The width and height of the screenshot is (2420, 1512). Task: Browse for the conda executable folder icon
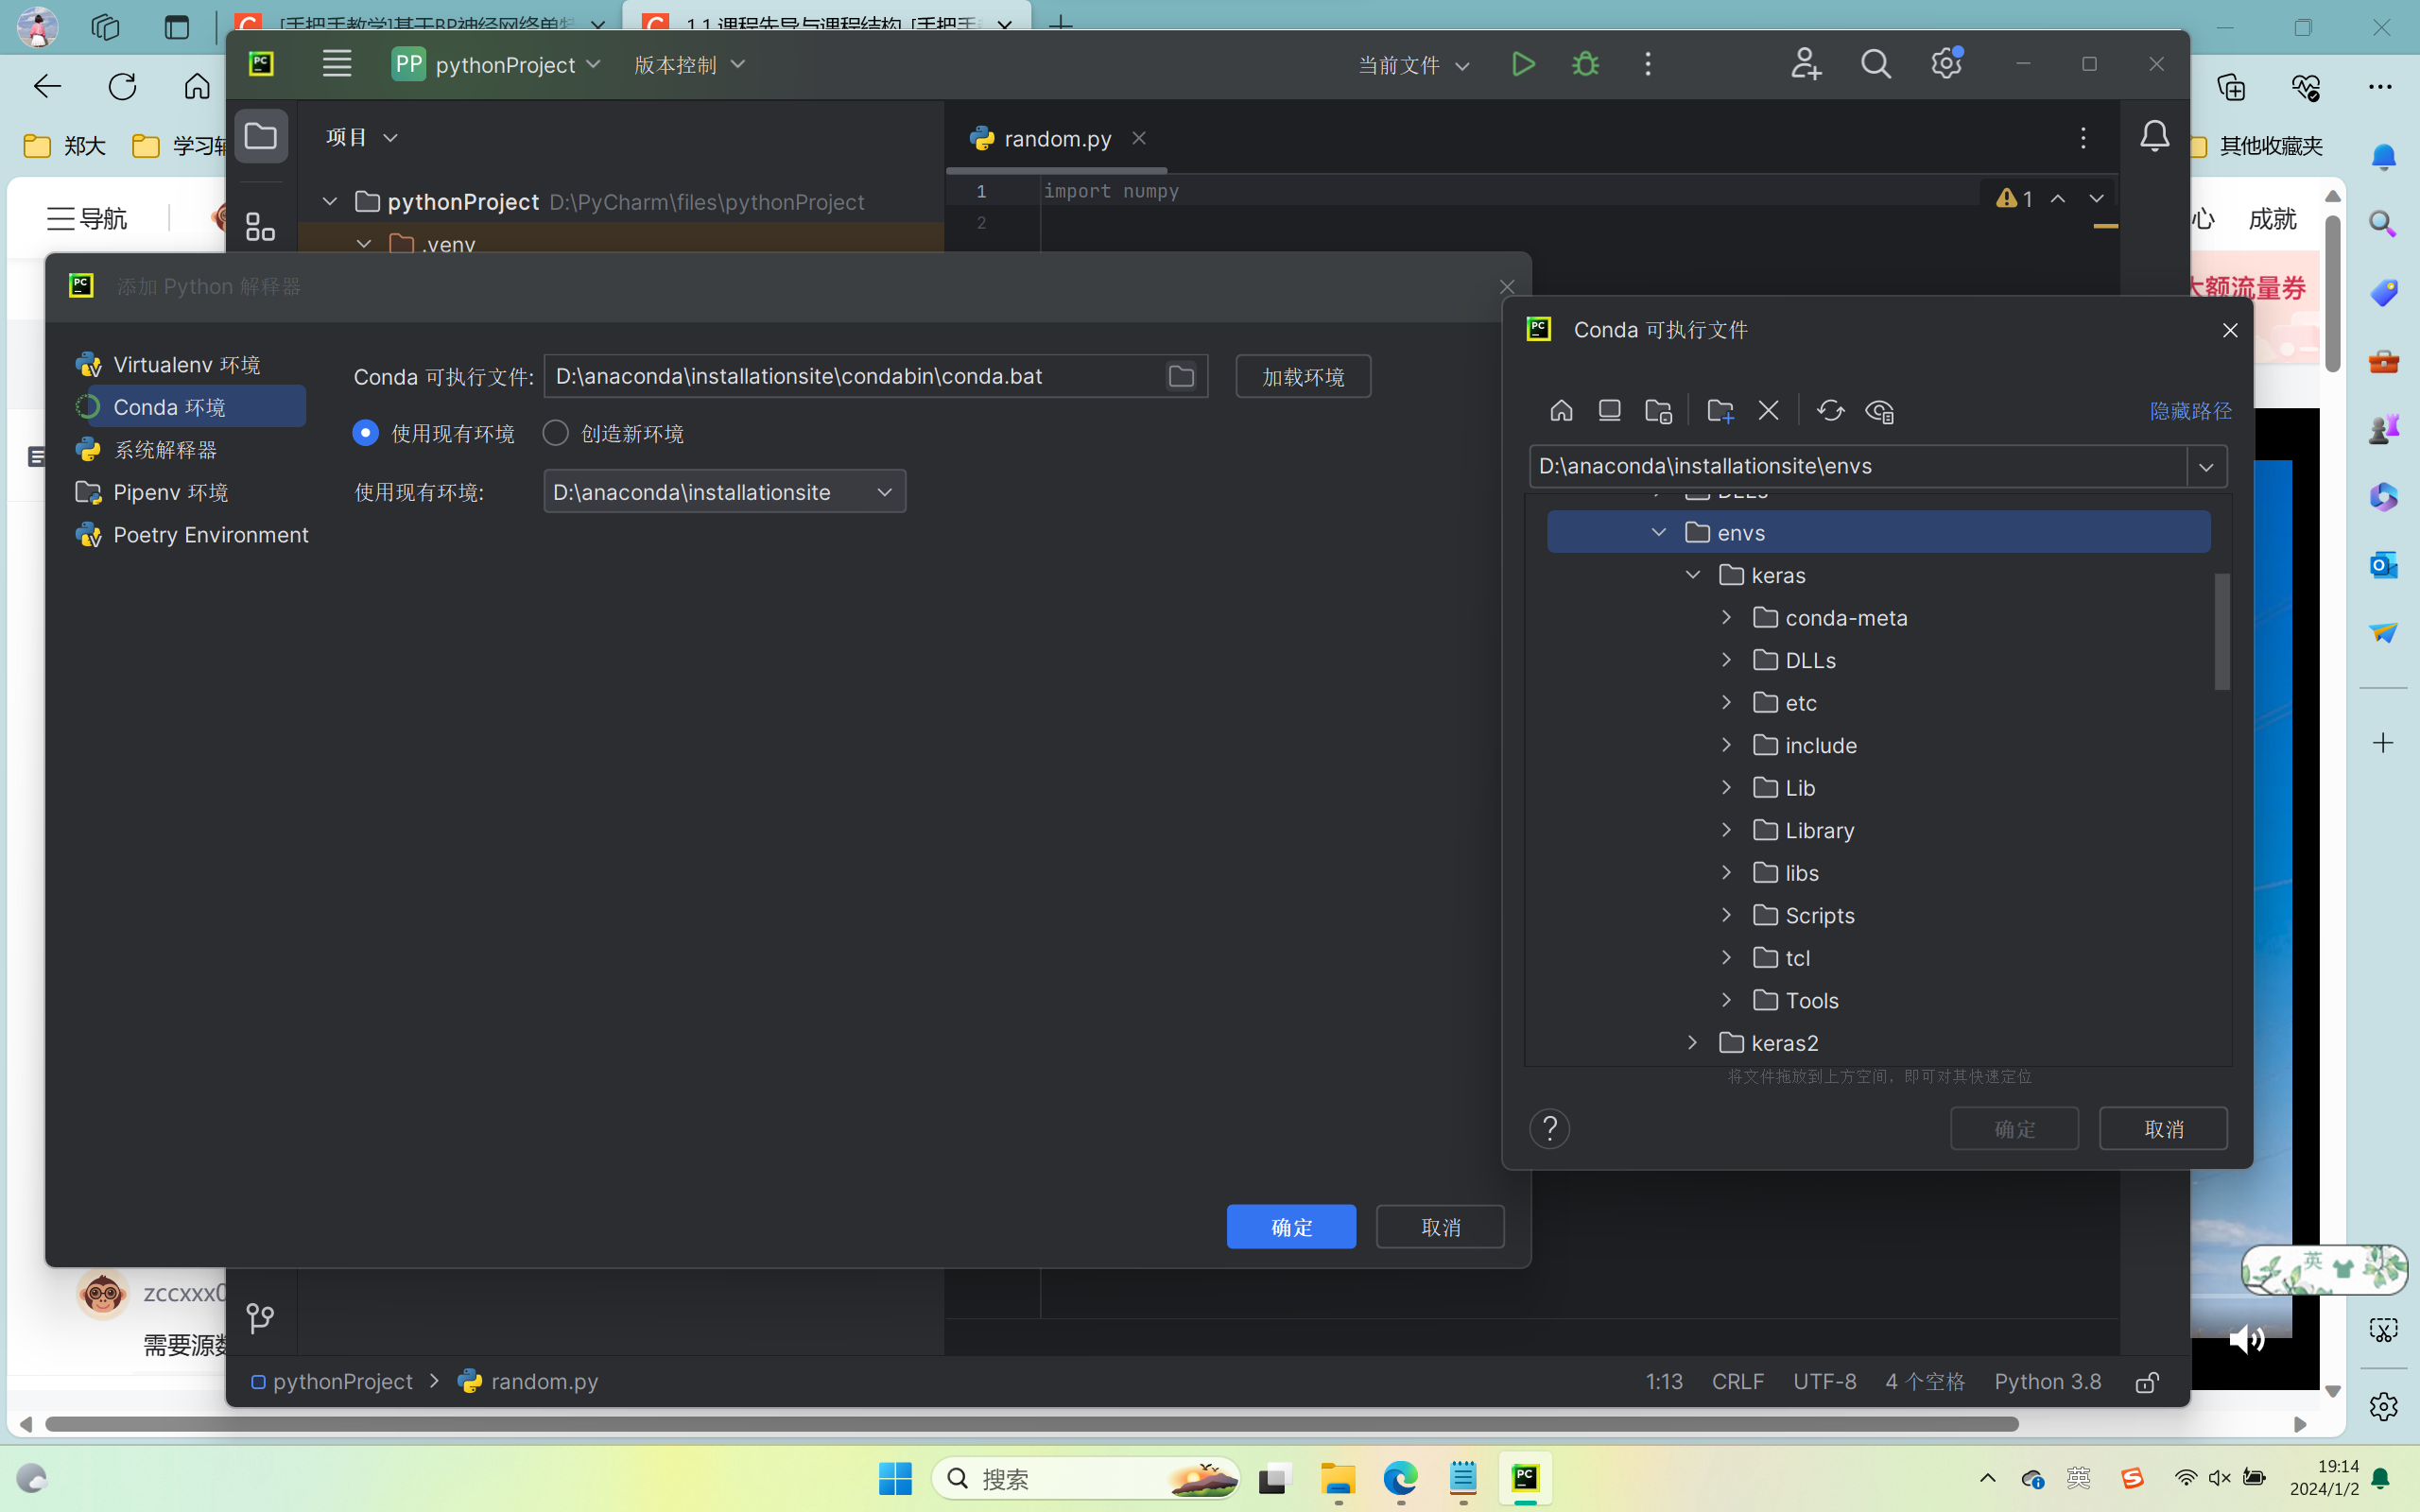tap(1181, 376)
